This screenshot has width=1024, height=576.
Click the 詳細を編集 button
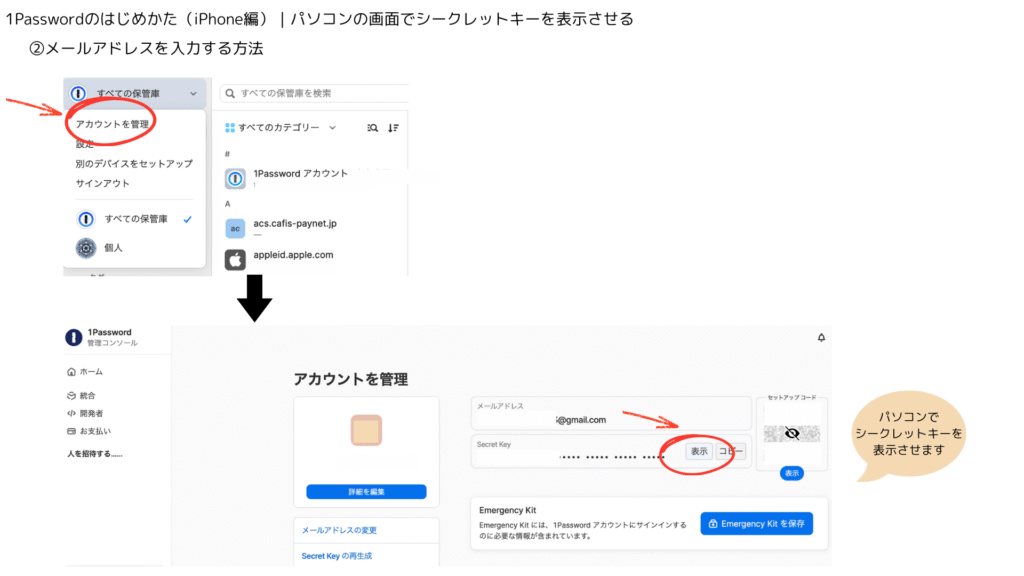tap(366, 492)
